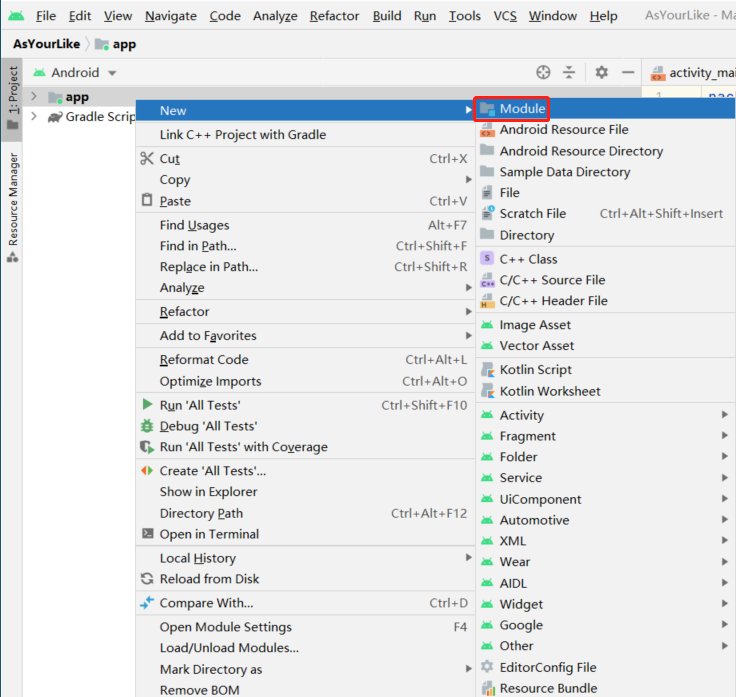736x697 pixels.
Task: Open the Navigate menu
Action: [170, 16]
